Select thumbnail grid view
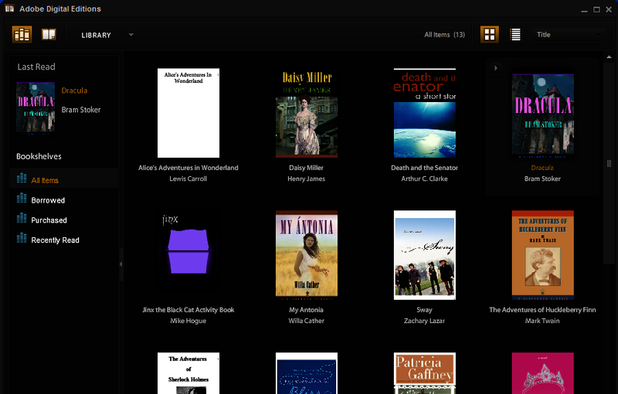This screenshot has width=618, height=394. [490, 35]
